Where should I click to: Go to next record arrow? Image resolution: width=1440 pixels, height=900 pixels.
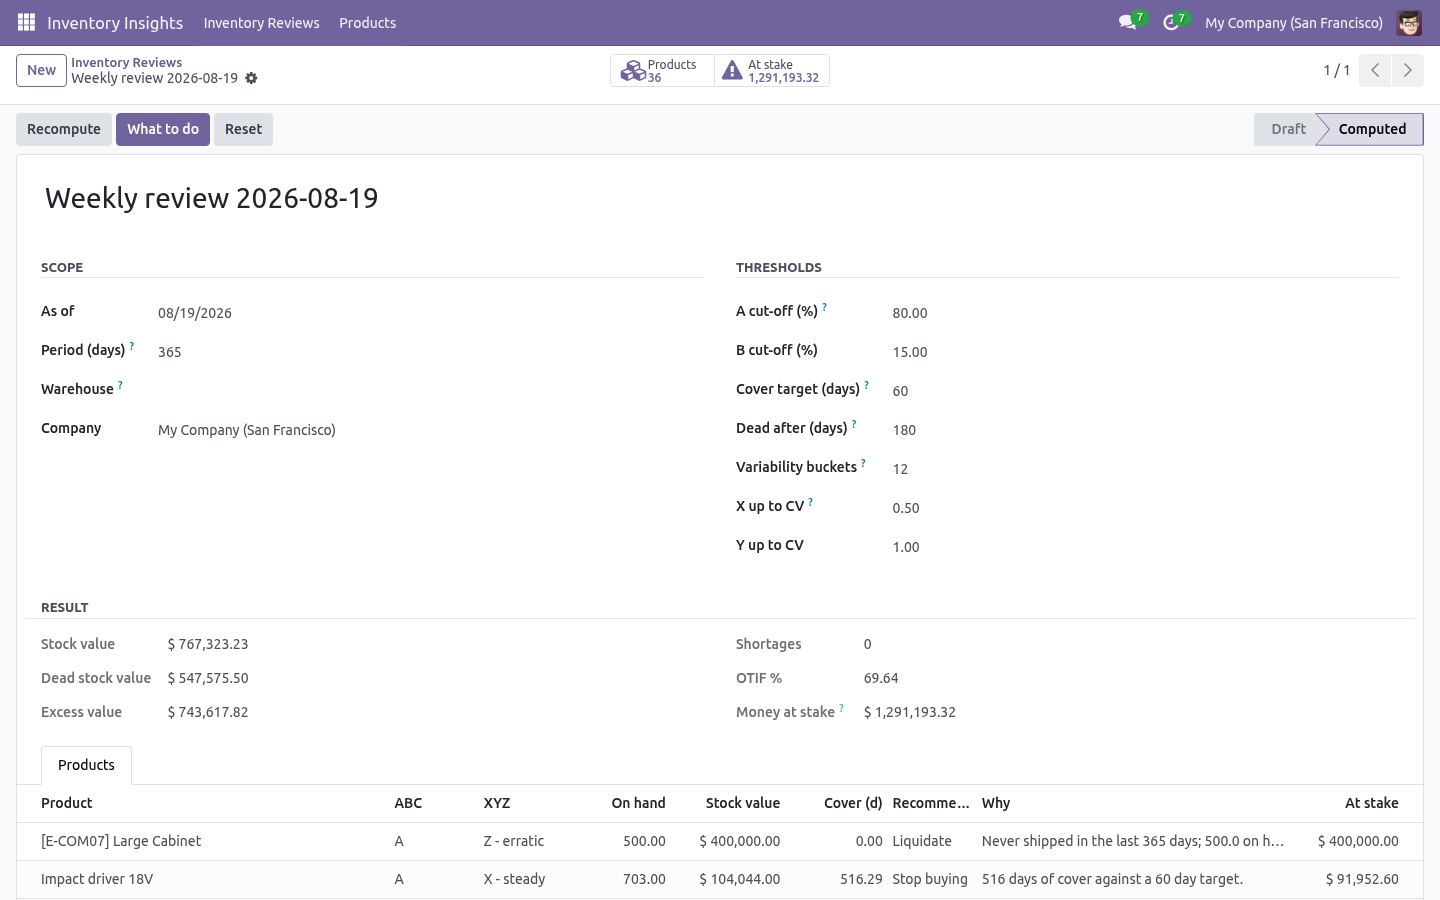[x=1407, y=70]
